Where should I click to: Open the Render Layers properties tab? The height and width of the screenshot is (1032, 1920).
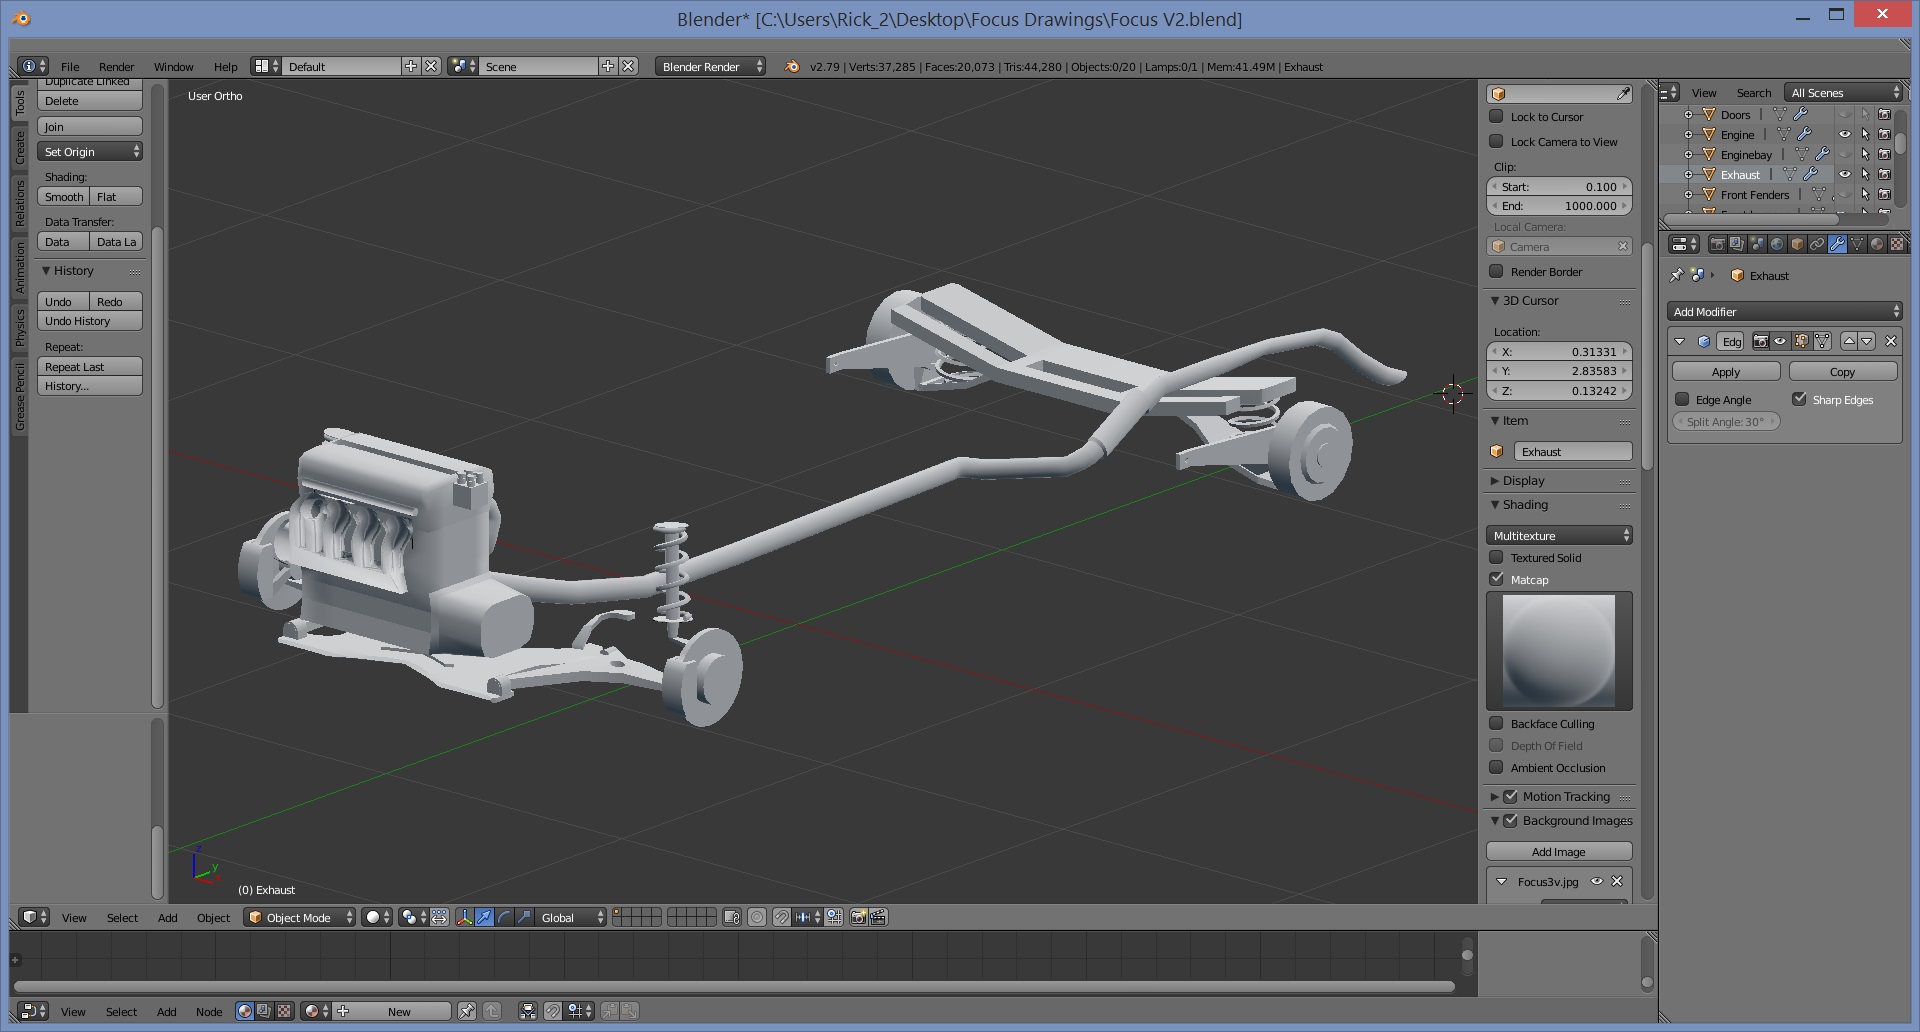pyautogui.click(x=1737, y=244)
